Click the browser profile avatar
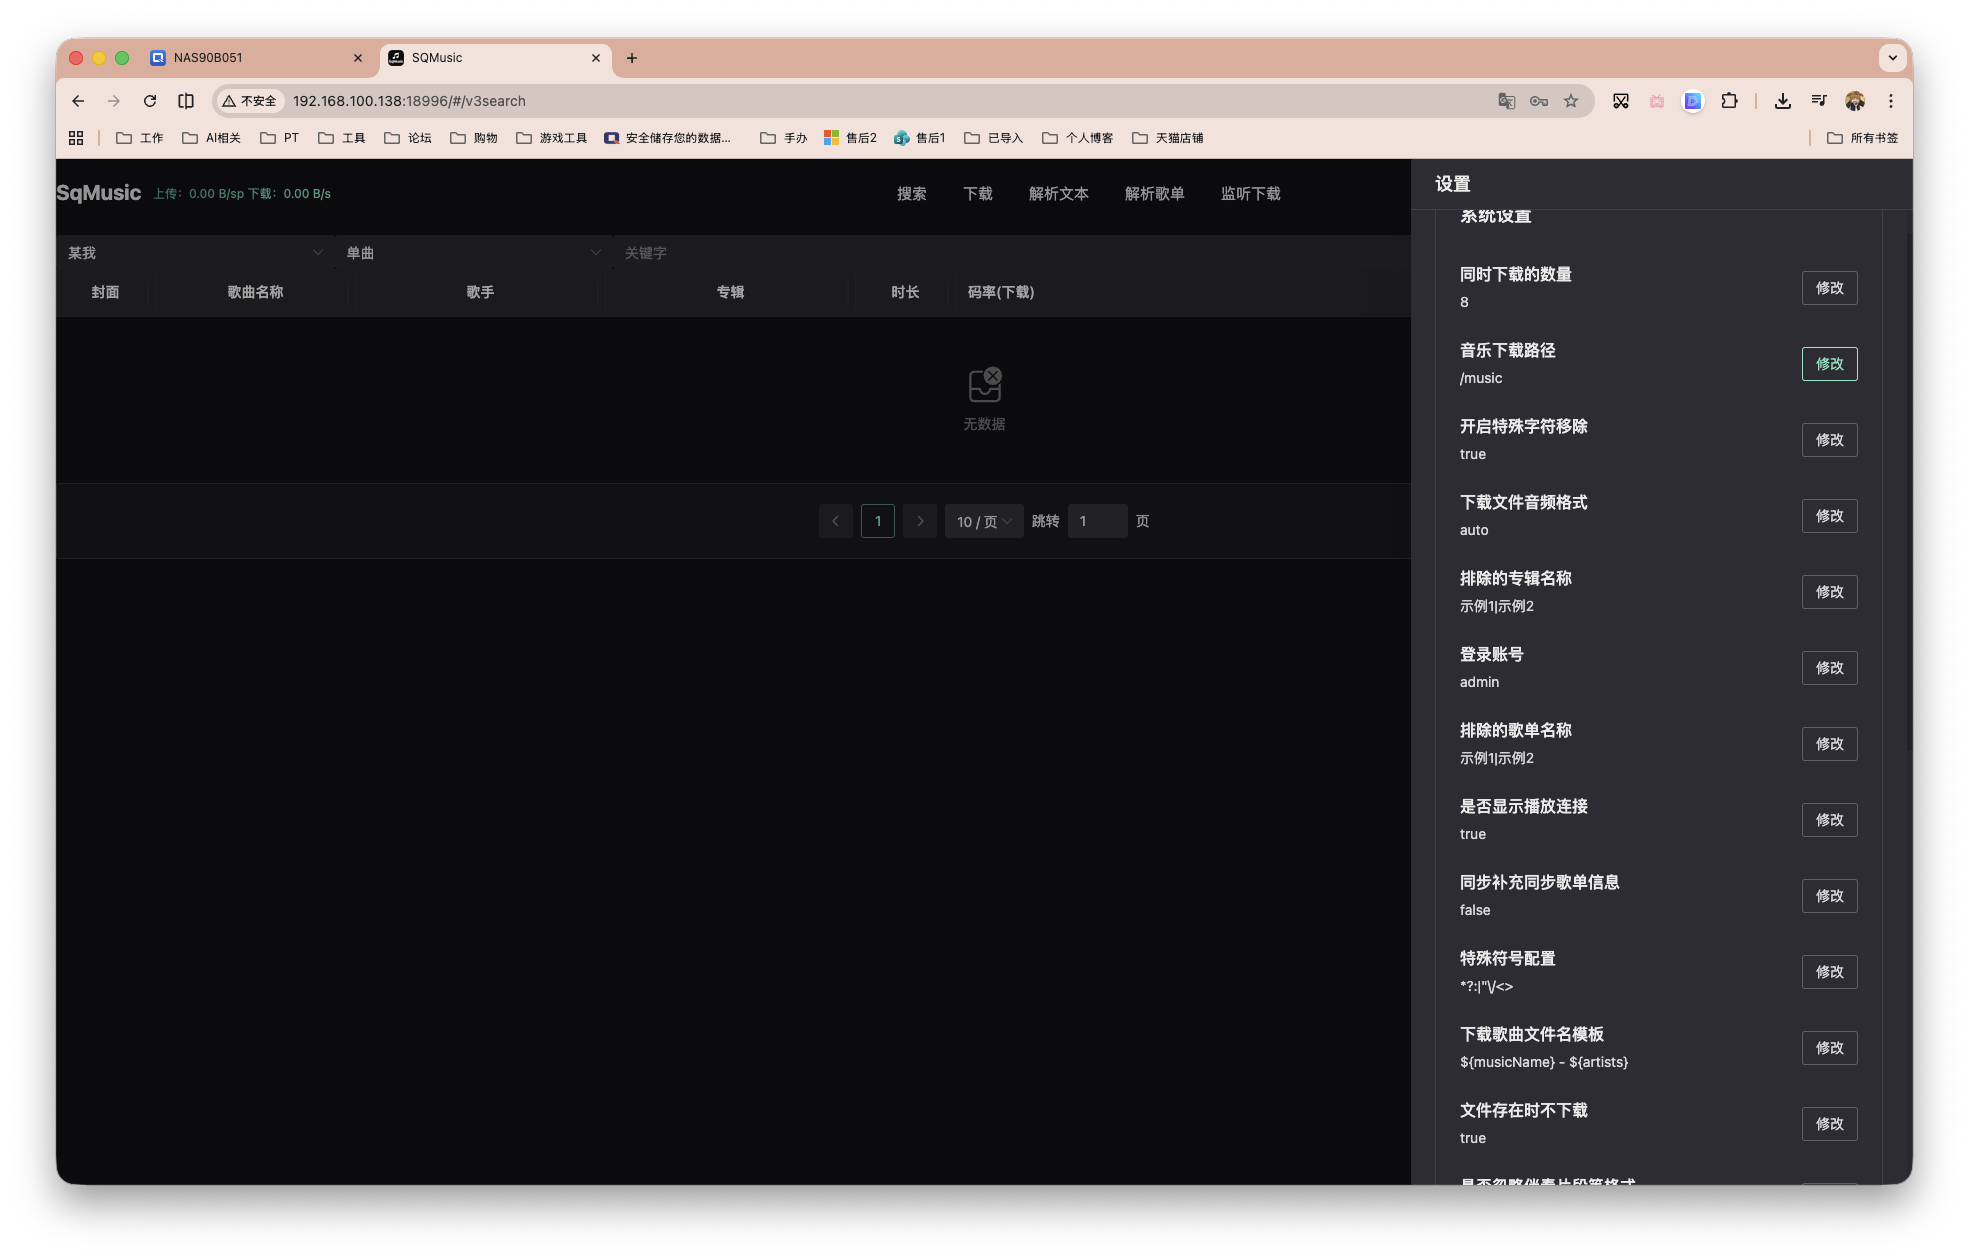The width and height of the screenshot is (1969, 1259). (x=1855, y=101)
